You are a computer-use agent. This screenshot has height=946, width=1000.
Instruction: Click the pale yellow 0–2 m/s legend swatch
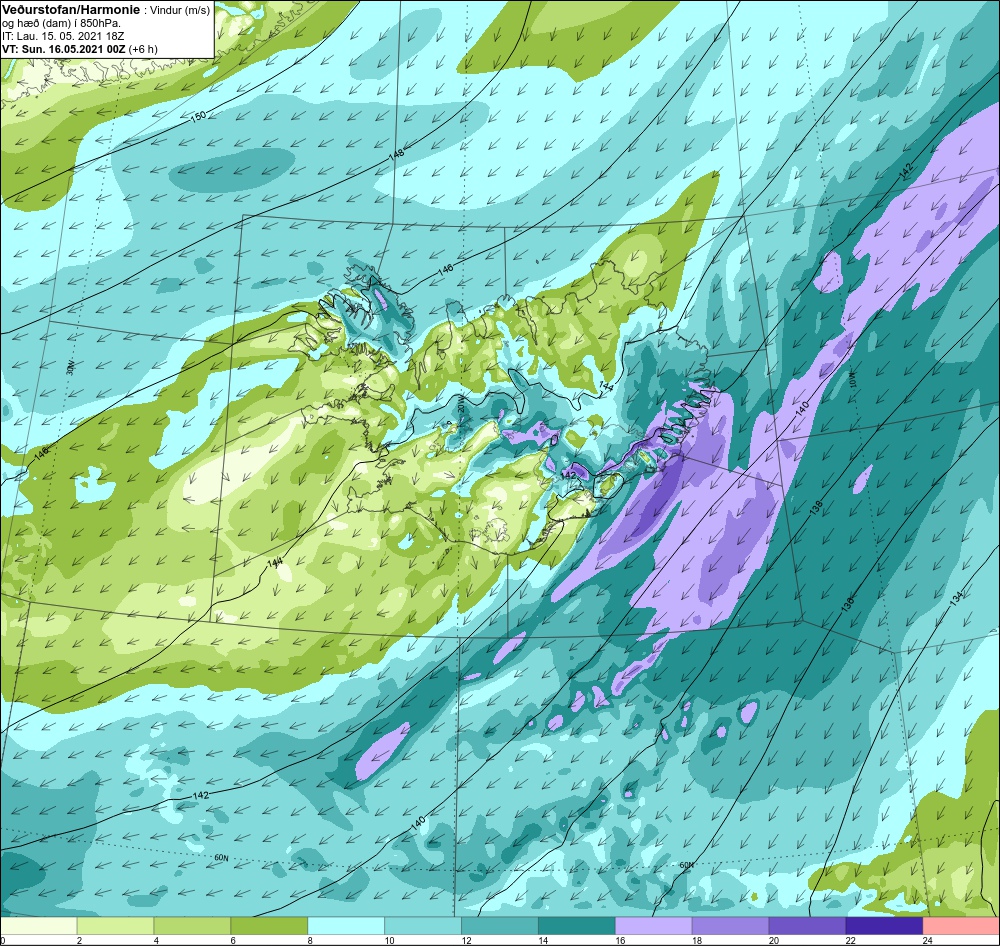tap(39, 926)
